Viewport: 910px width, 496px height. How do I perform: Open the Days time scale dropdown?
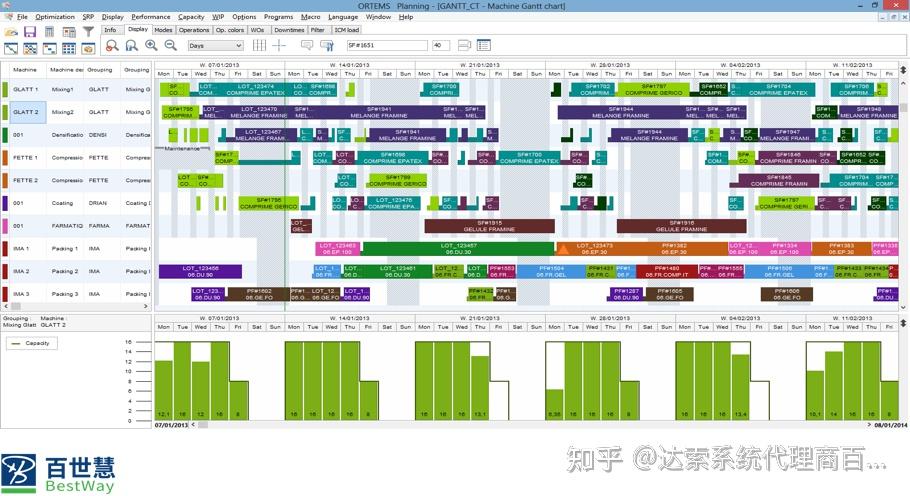[x=215, y=45]
